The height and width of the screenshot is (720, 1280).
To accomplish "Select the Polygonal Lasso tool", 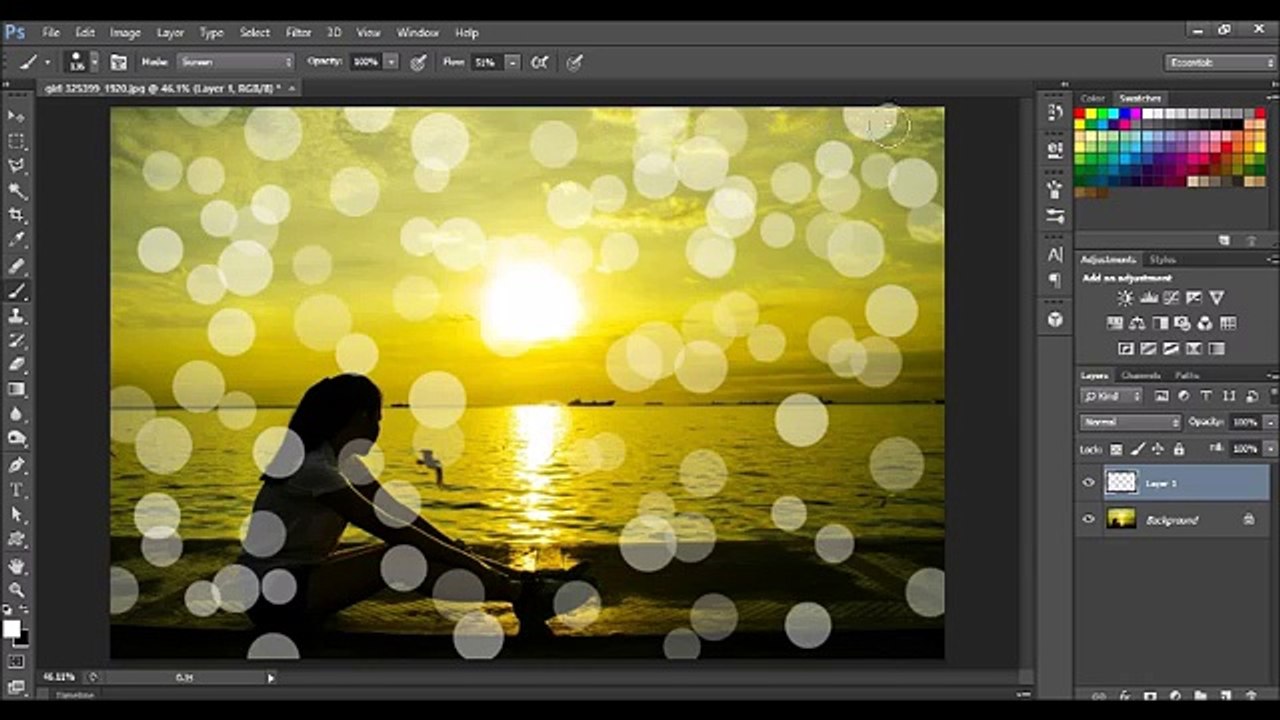I will (x=17, y=166).
